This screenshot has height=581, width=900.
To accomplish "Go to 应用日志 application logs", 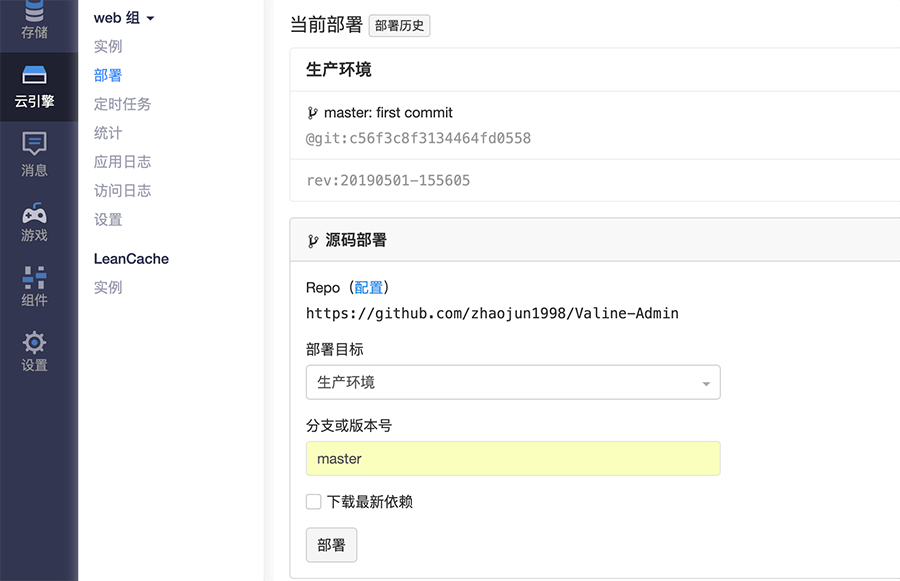I will (x=122, y=162).
